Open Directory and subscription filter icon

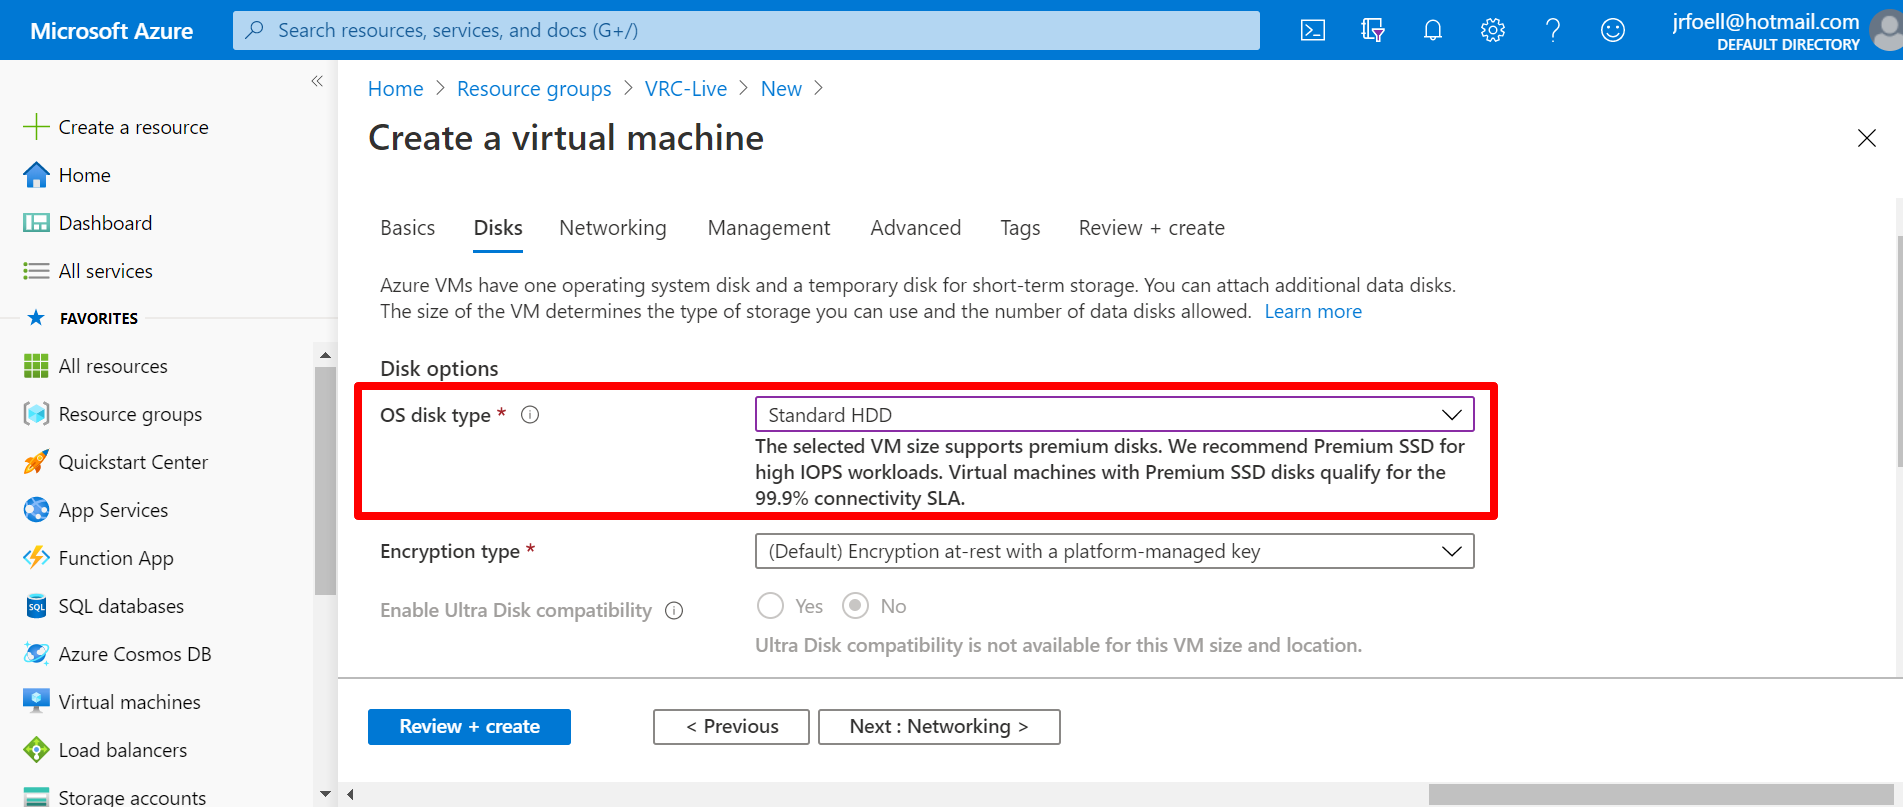[1373, 30]
